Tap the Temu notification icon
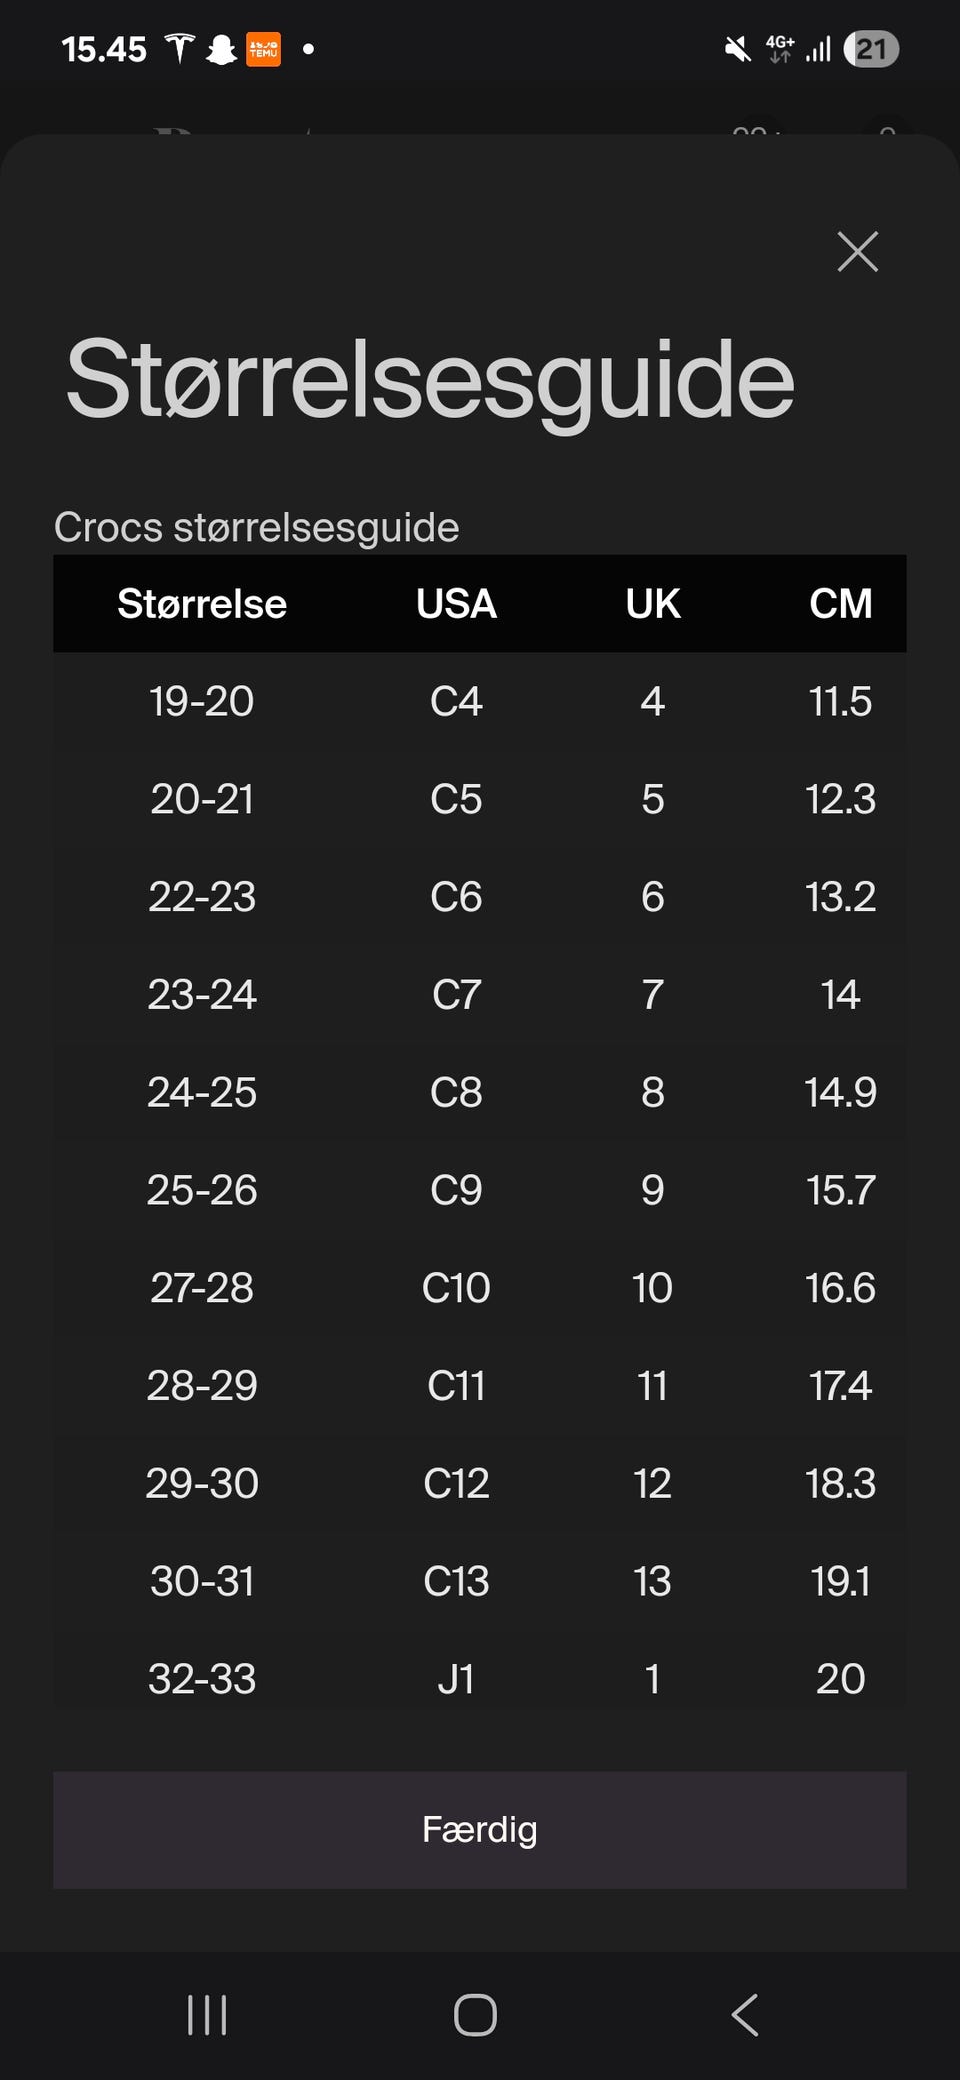960x2080 pixels. click(x=264, y=49)
